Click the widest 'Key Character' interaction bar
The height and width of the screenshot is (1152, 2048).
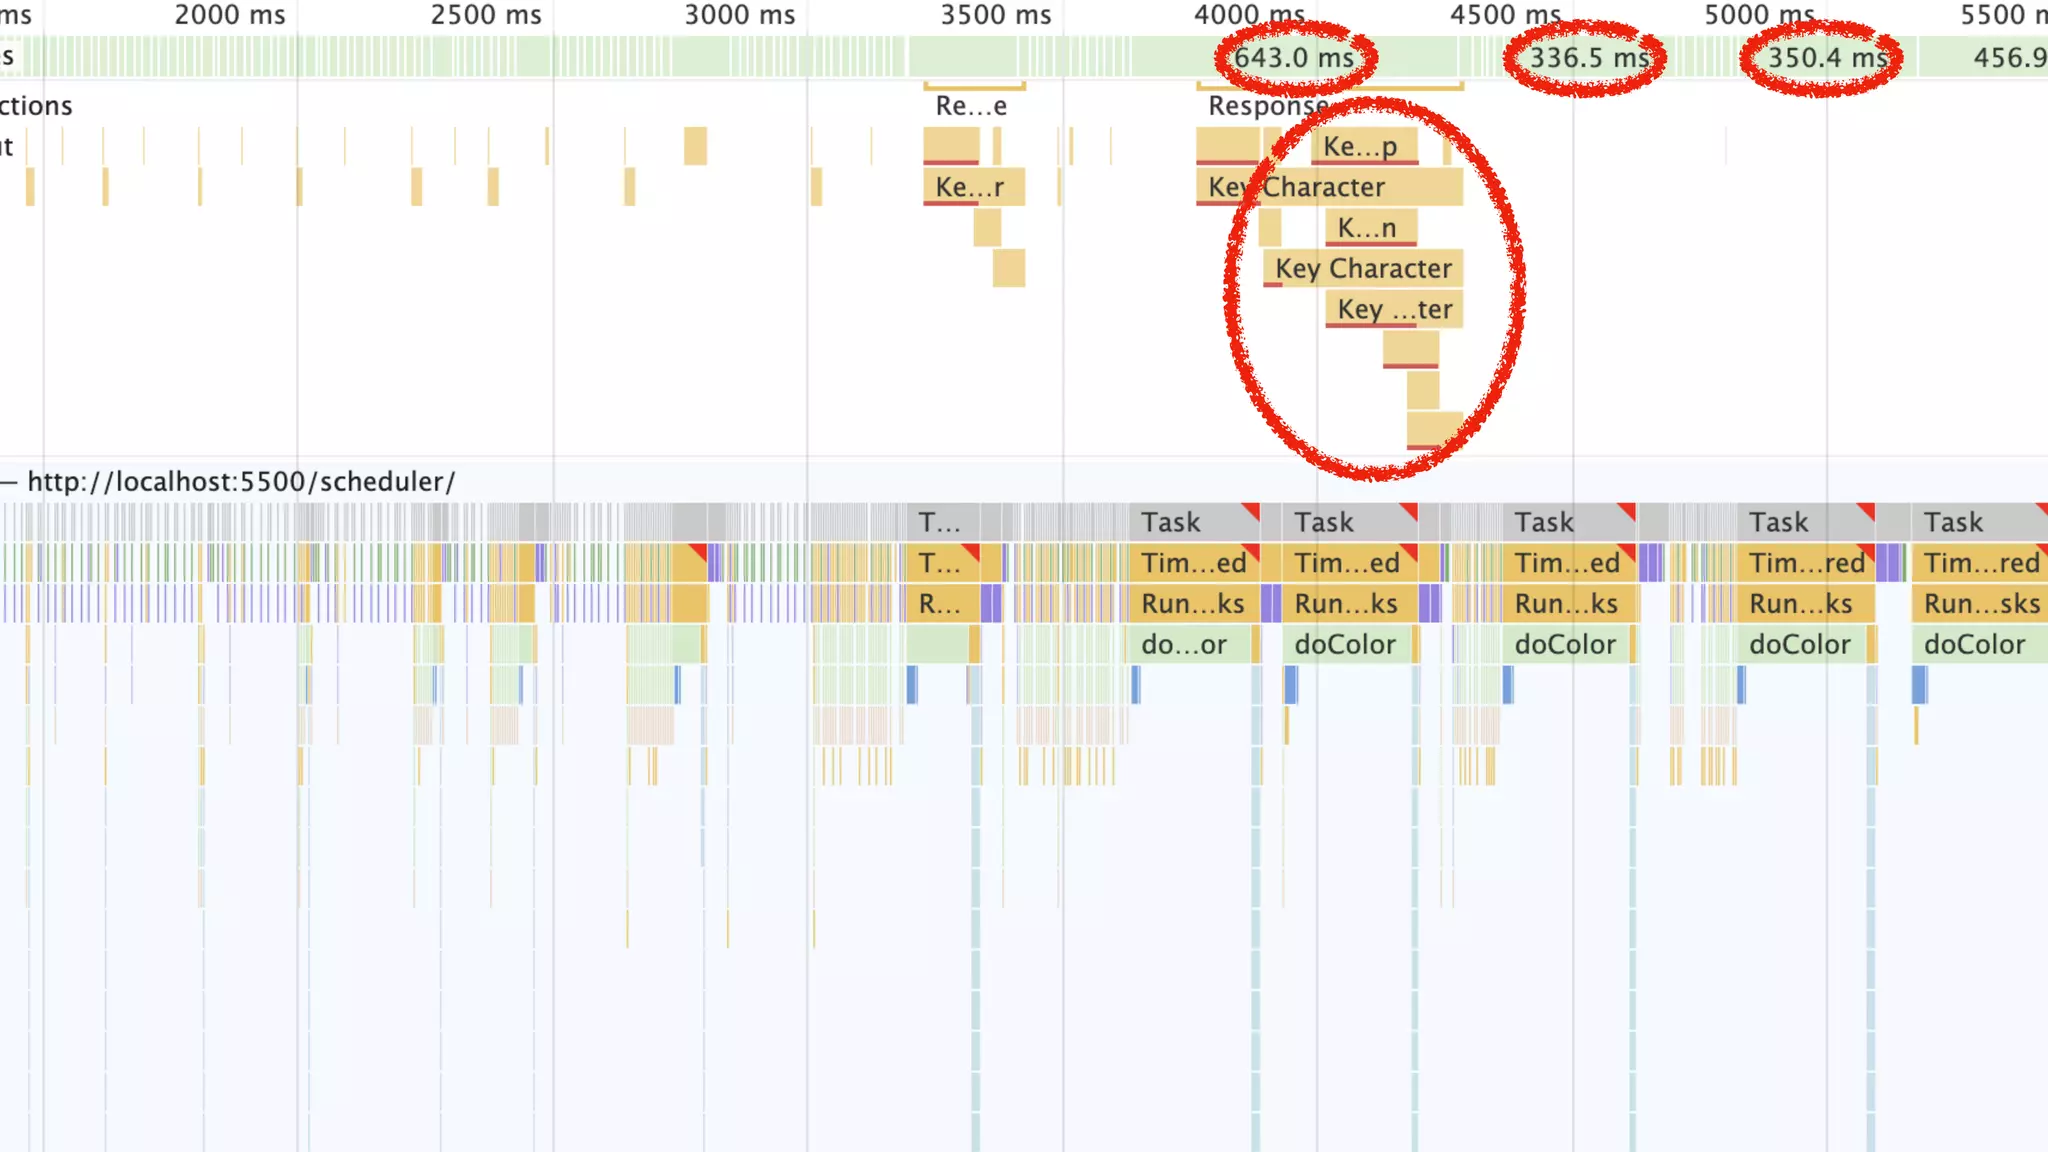(1330, 187)
